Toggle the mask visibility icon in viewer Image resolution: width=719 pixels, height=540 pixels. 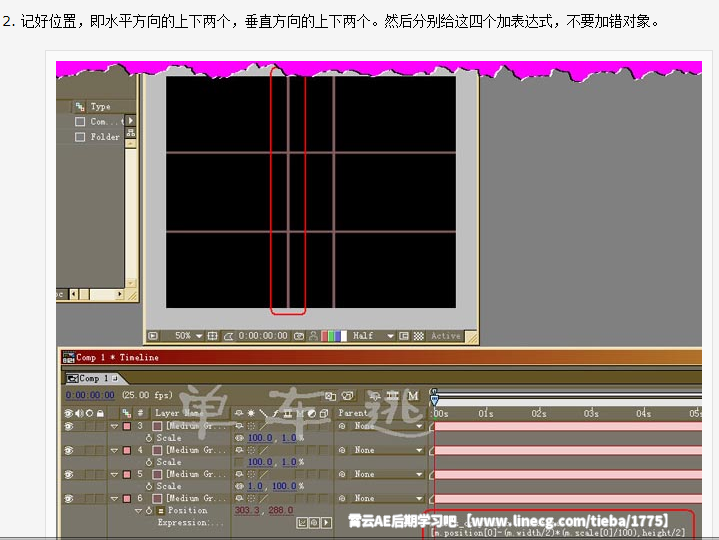pyautogui.click(x=228, y=336)
